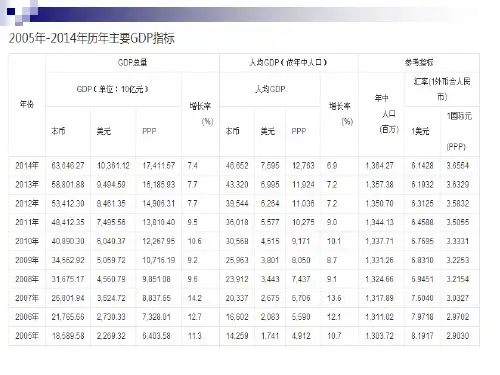Select the 1美元 column header

coord(420,131)
